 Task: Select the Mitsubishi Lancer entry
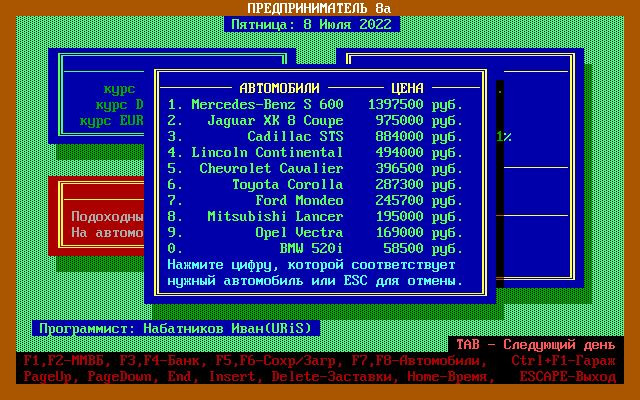tap(315, 216)
